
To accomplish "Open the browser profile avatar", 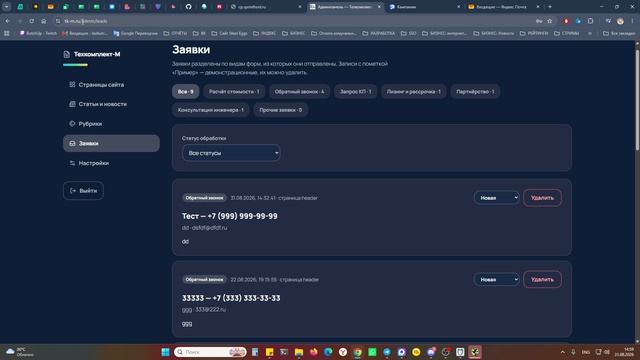I will [x=620, y=21].
